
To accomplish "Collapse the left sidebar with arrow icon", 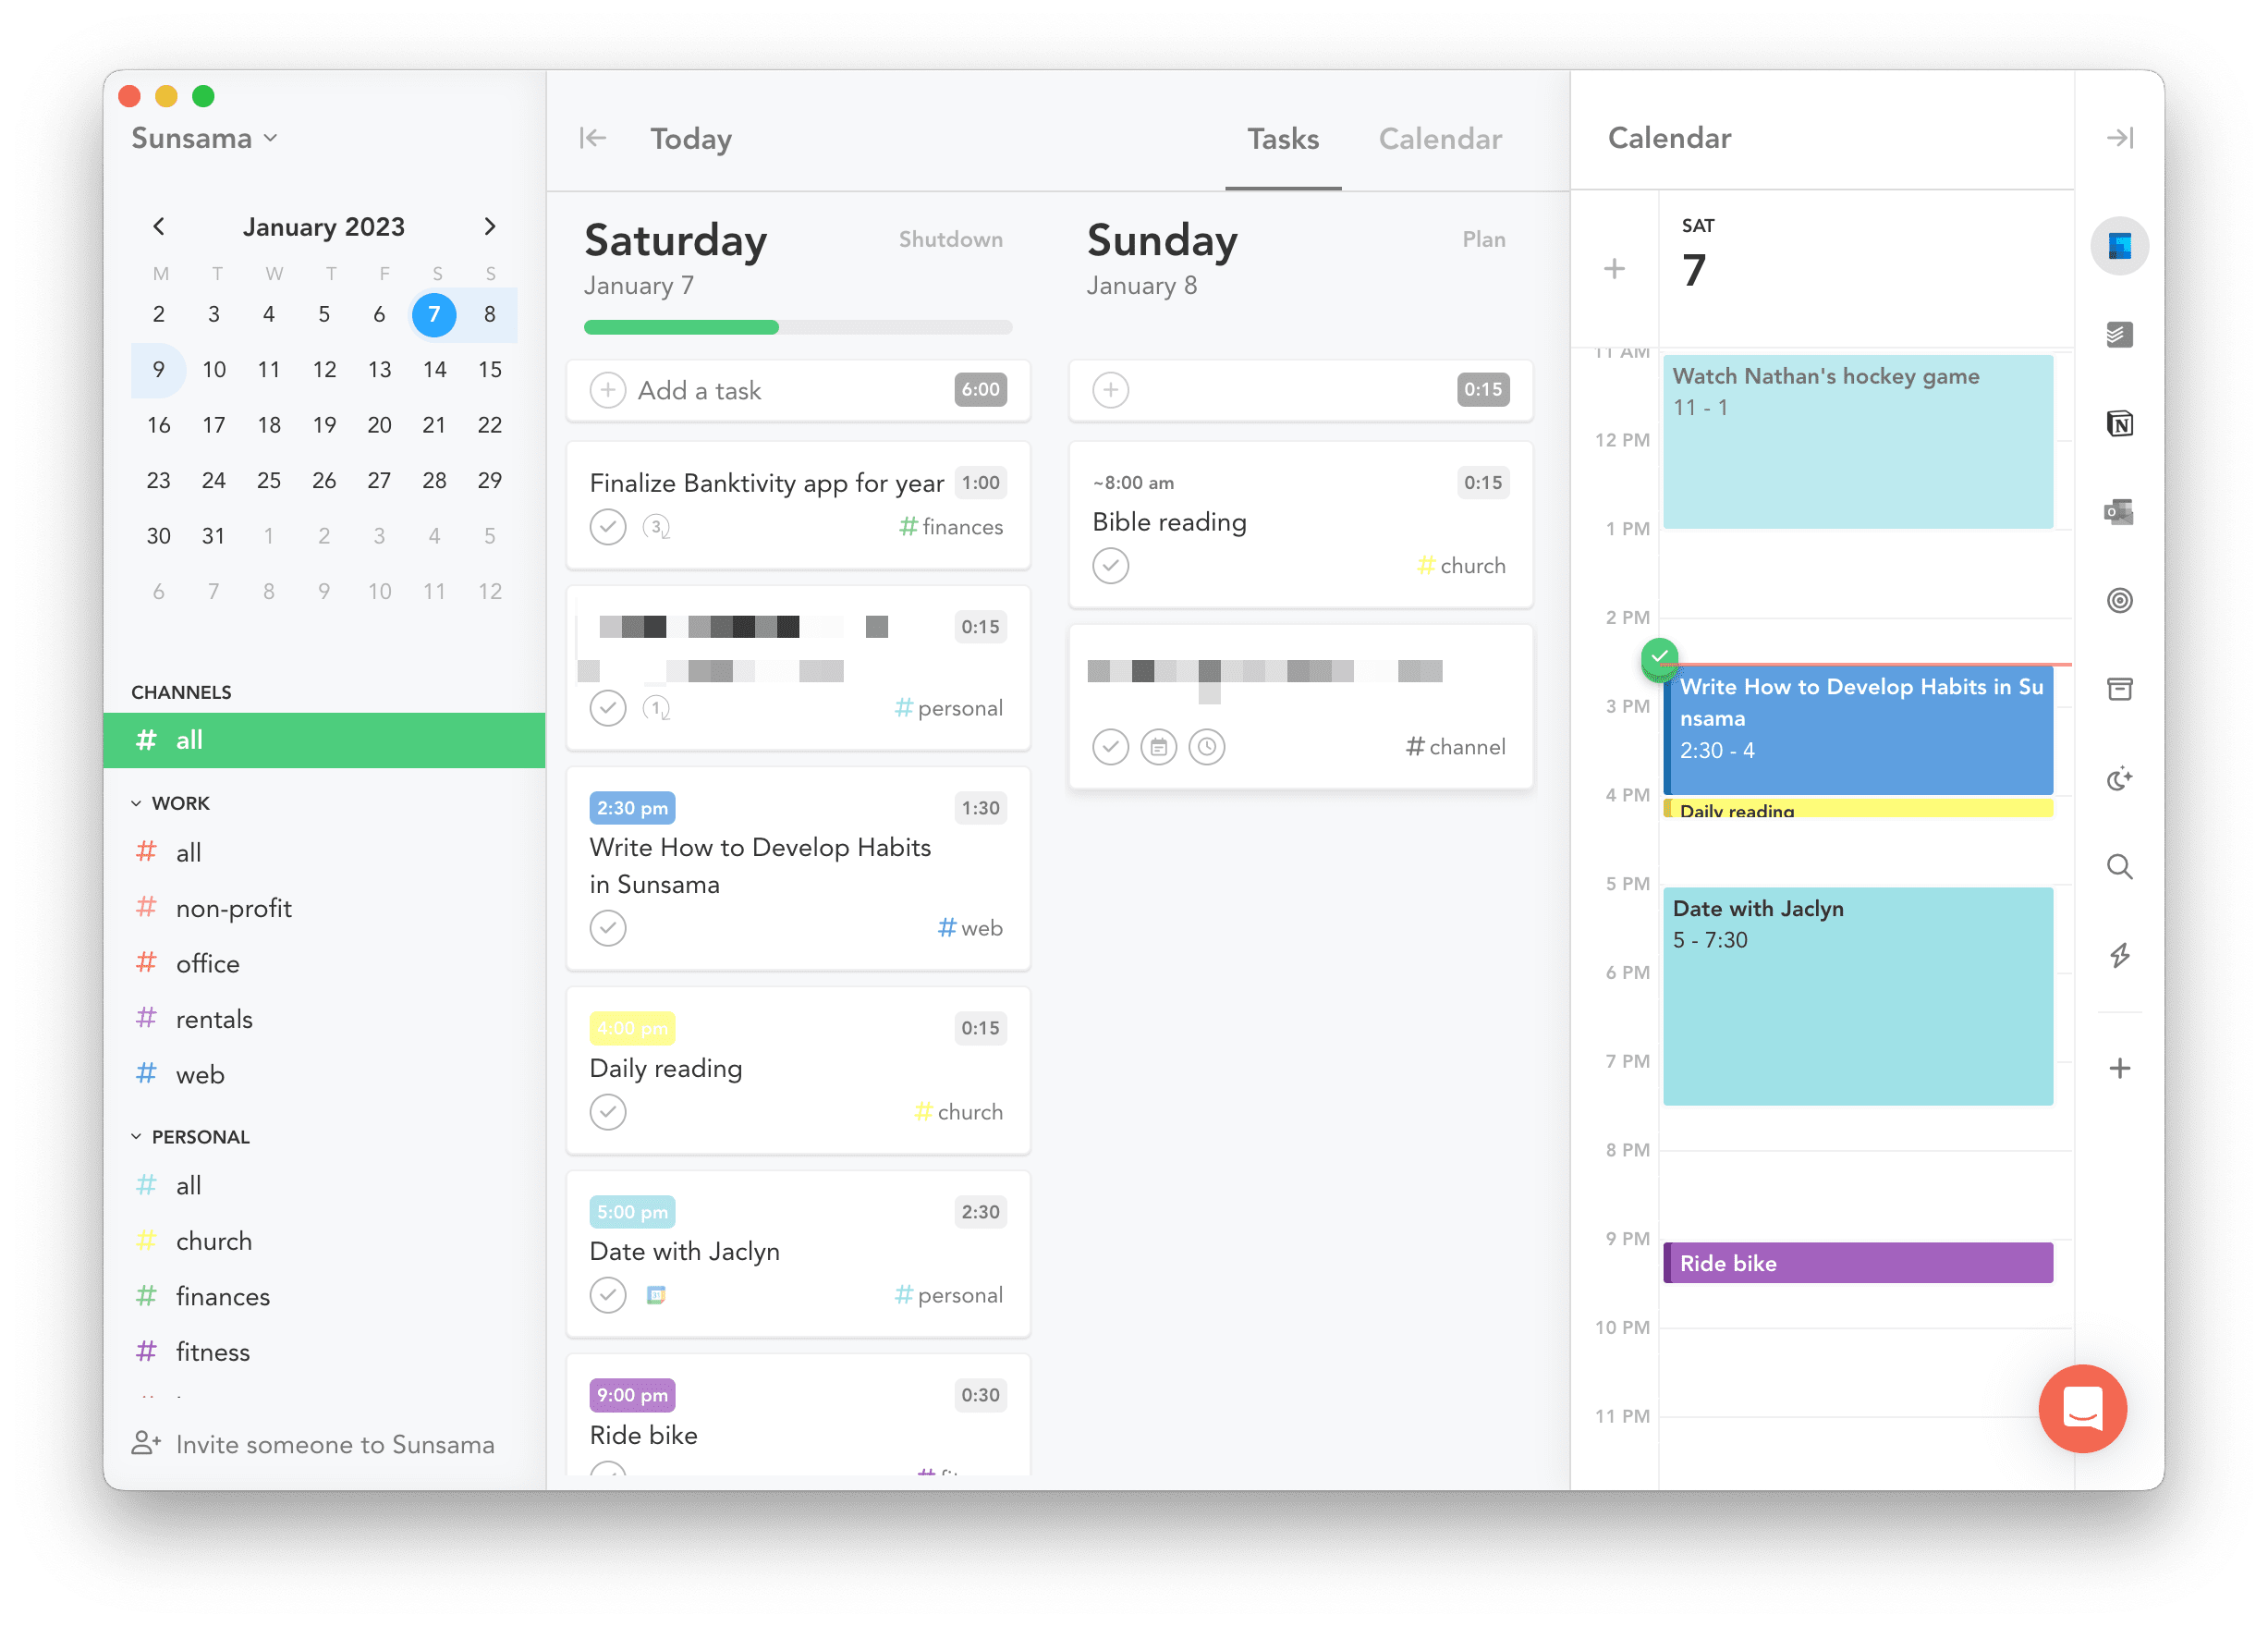I will point(592,138).
